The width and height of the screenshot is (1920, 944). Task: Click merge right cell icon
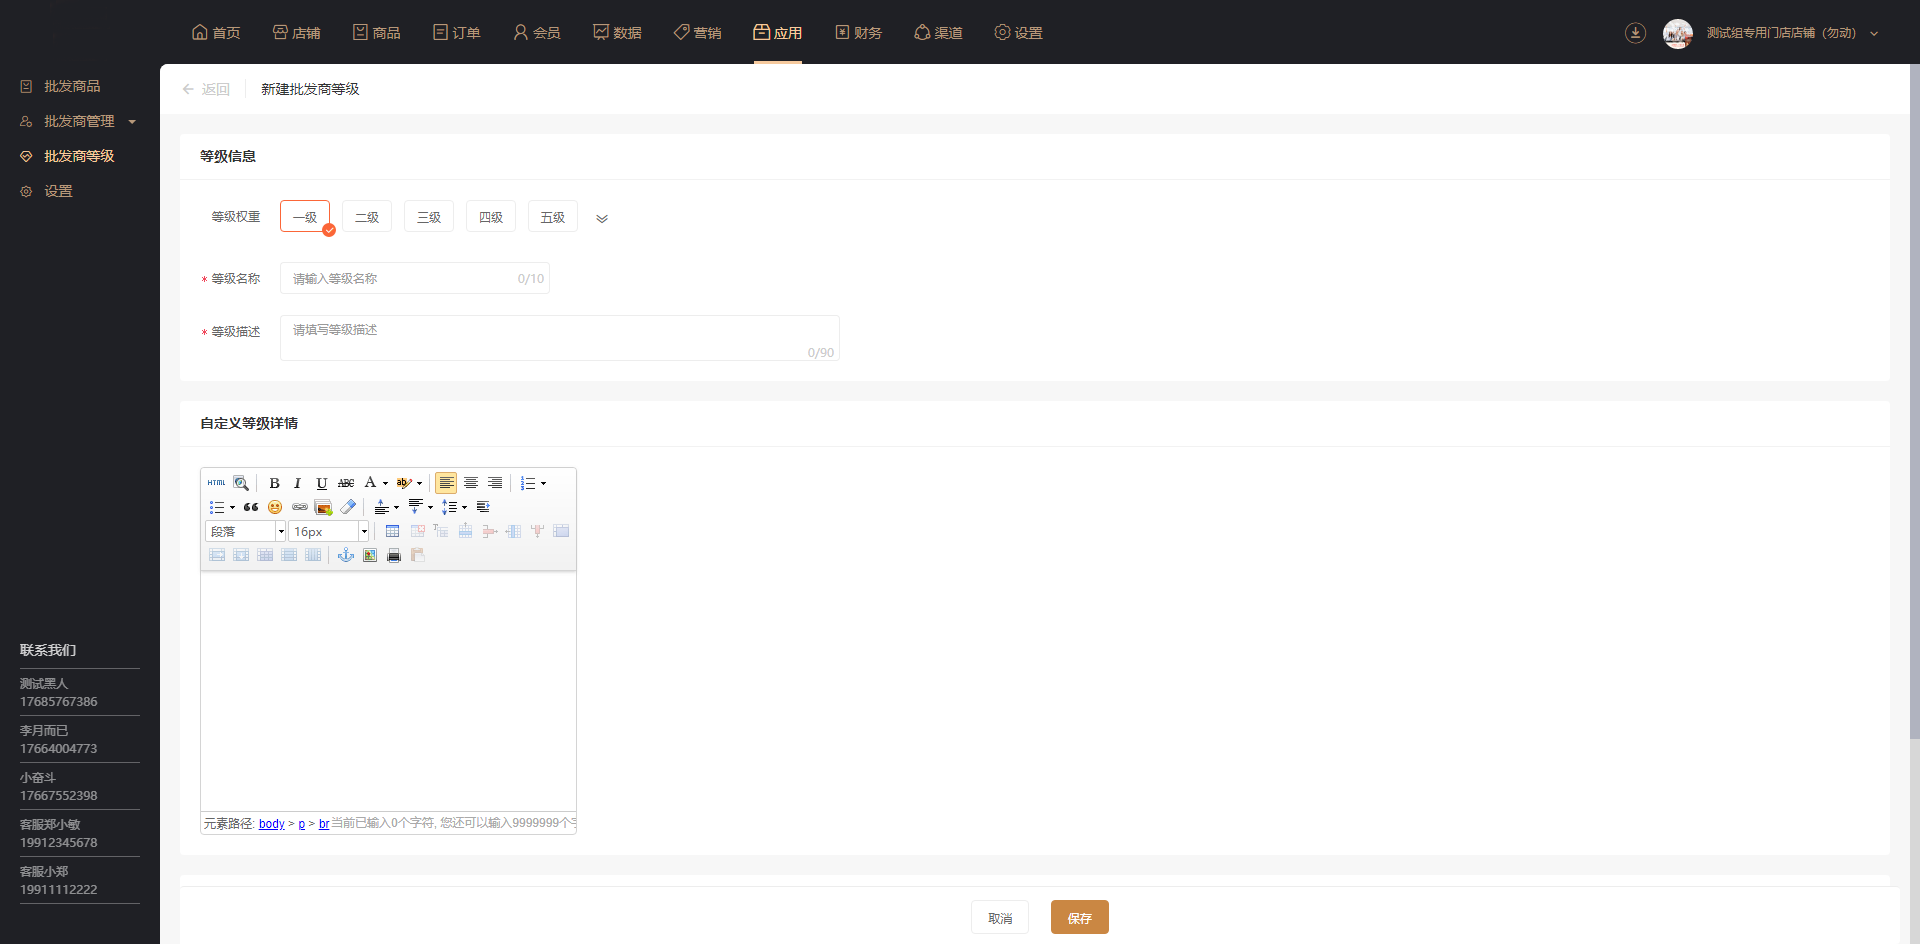[217, 555]
